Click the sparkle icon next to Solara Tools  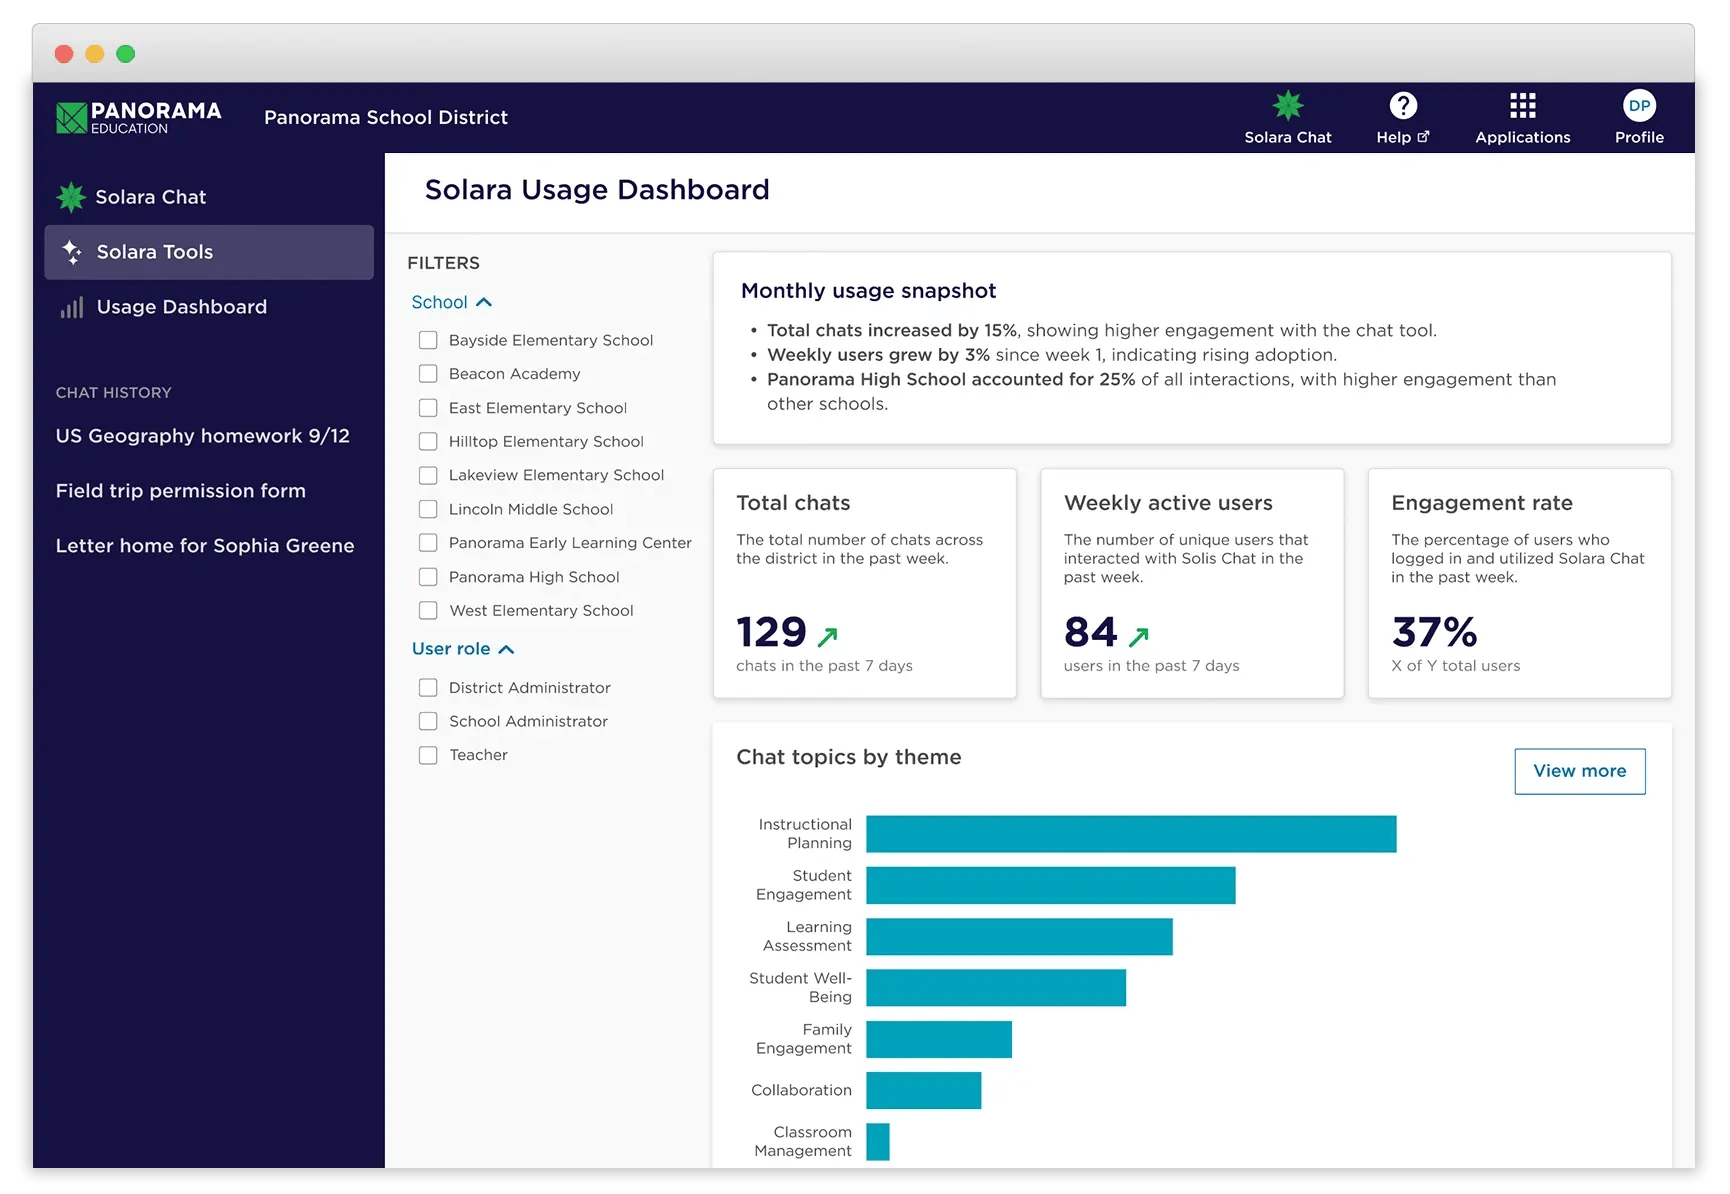(x=72, y=252)
